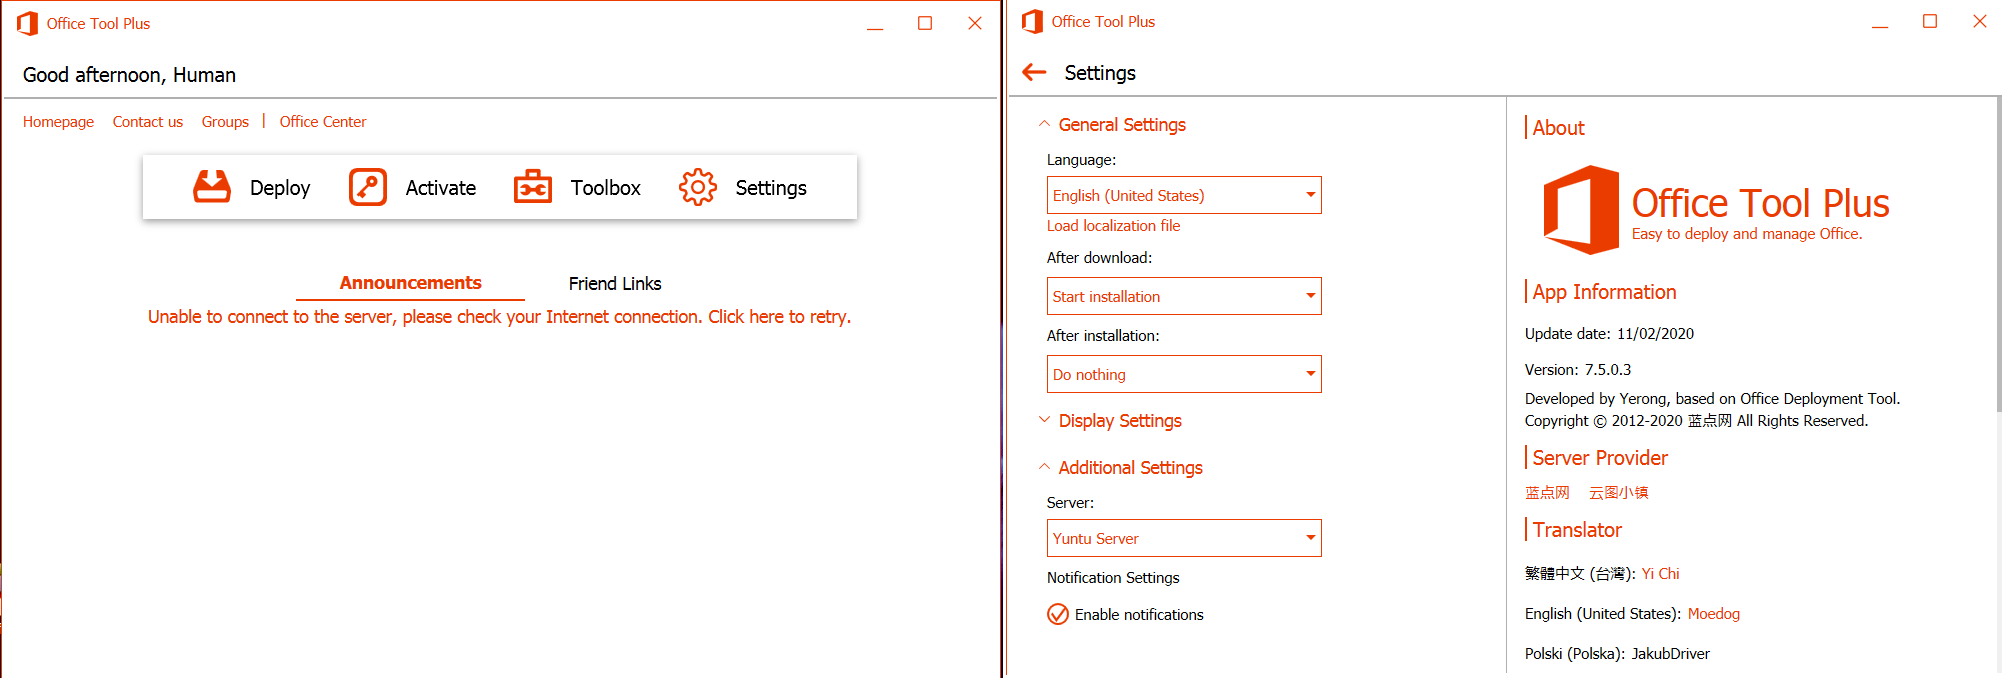Click the Version: 7.5.0.3 text
Image resolution: width=2012 pixels, height=682 pixels.
(1578, 370)
